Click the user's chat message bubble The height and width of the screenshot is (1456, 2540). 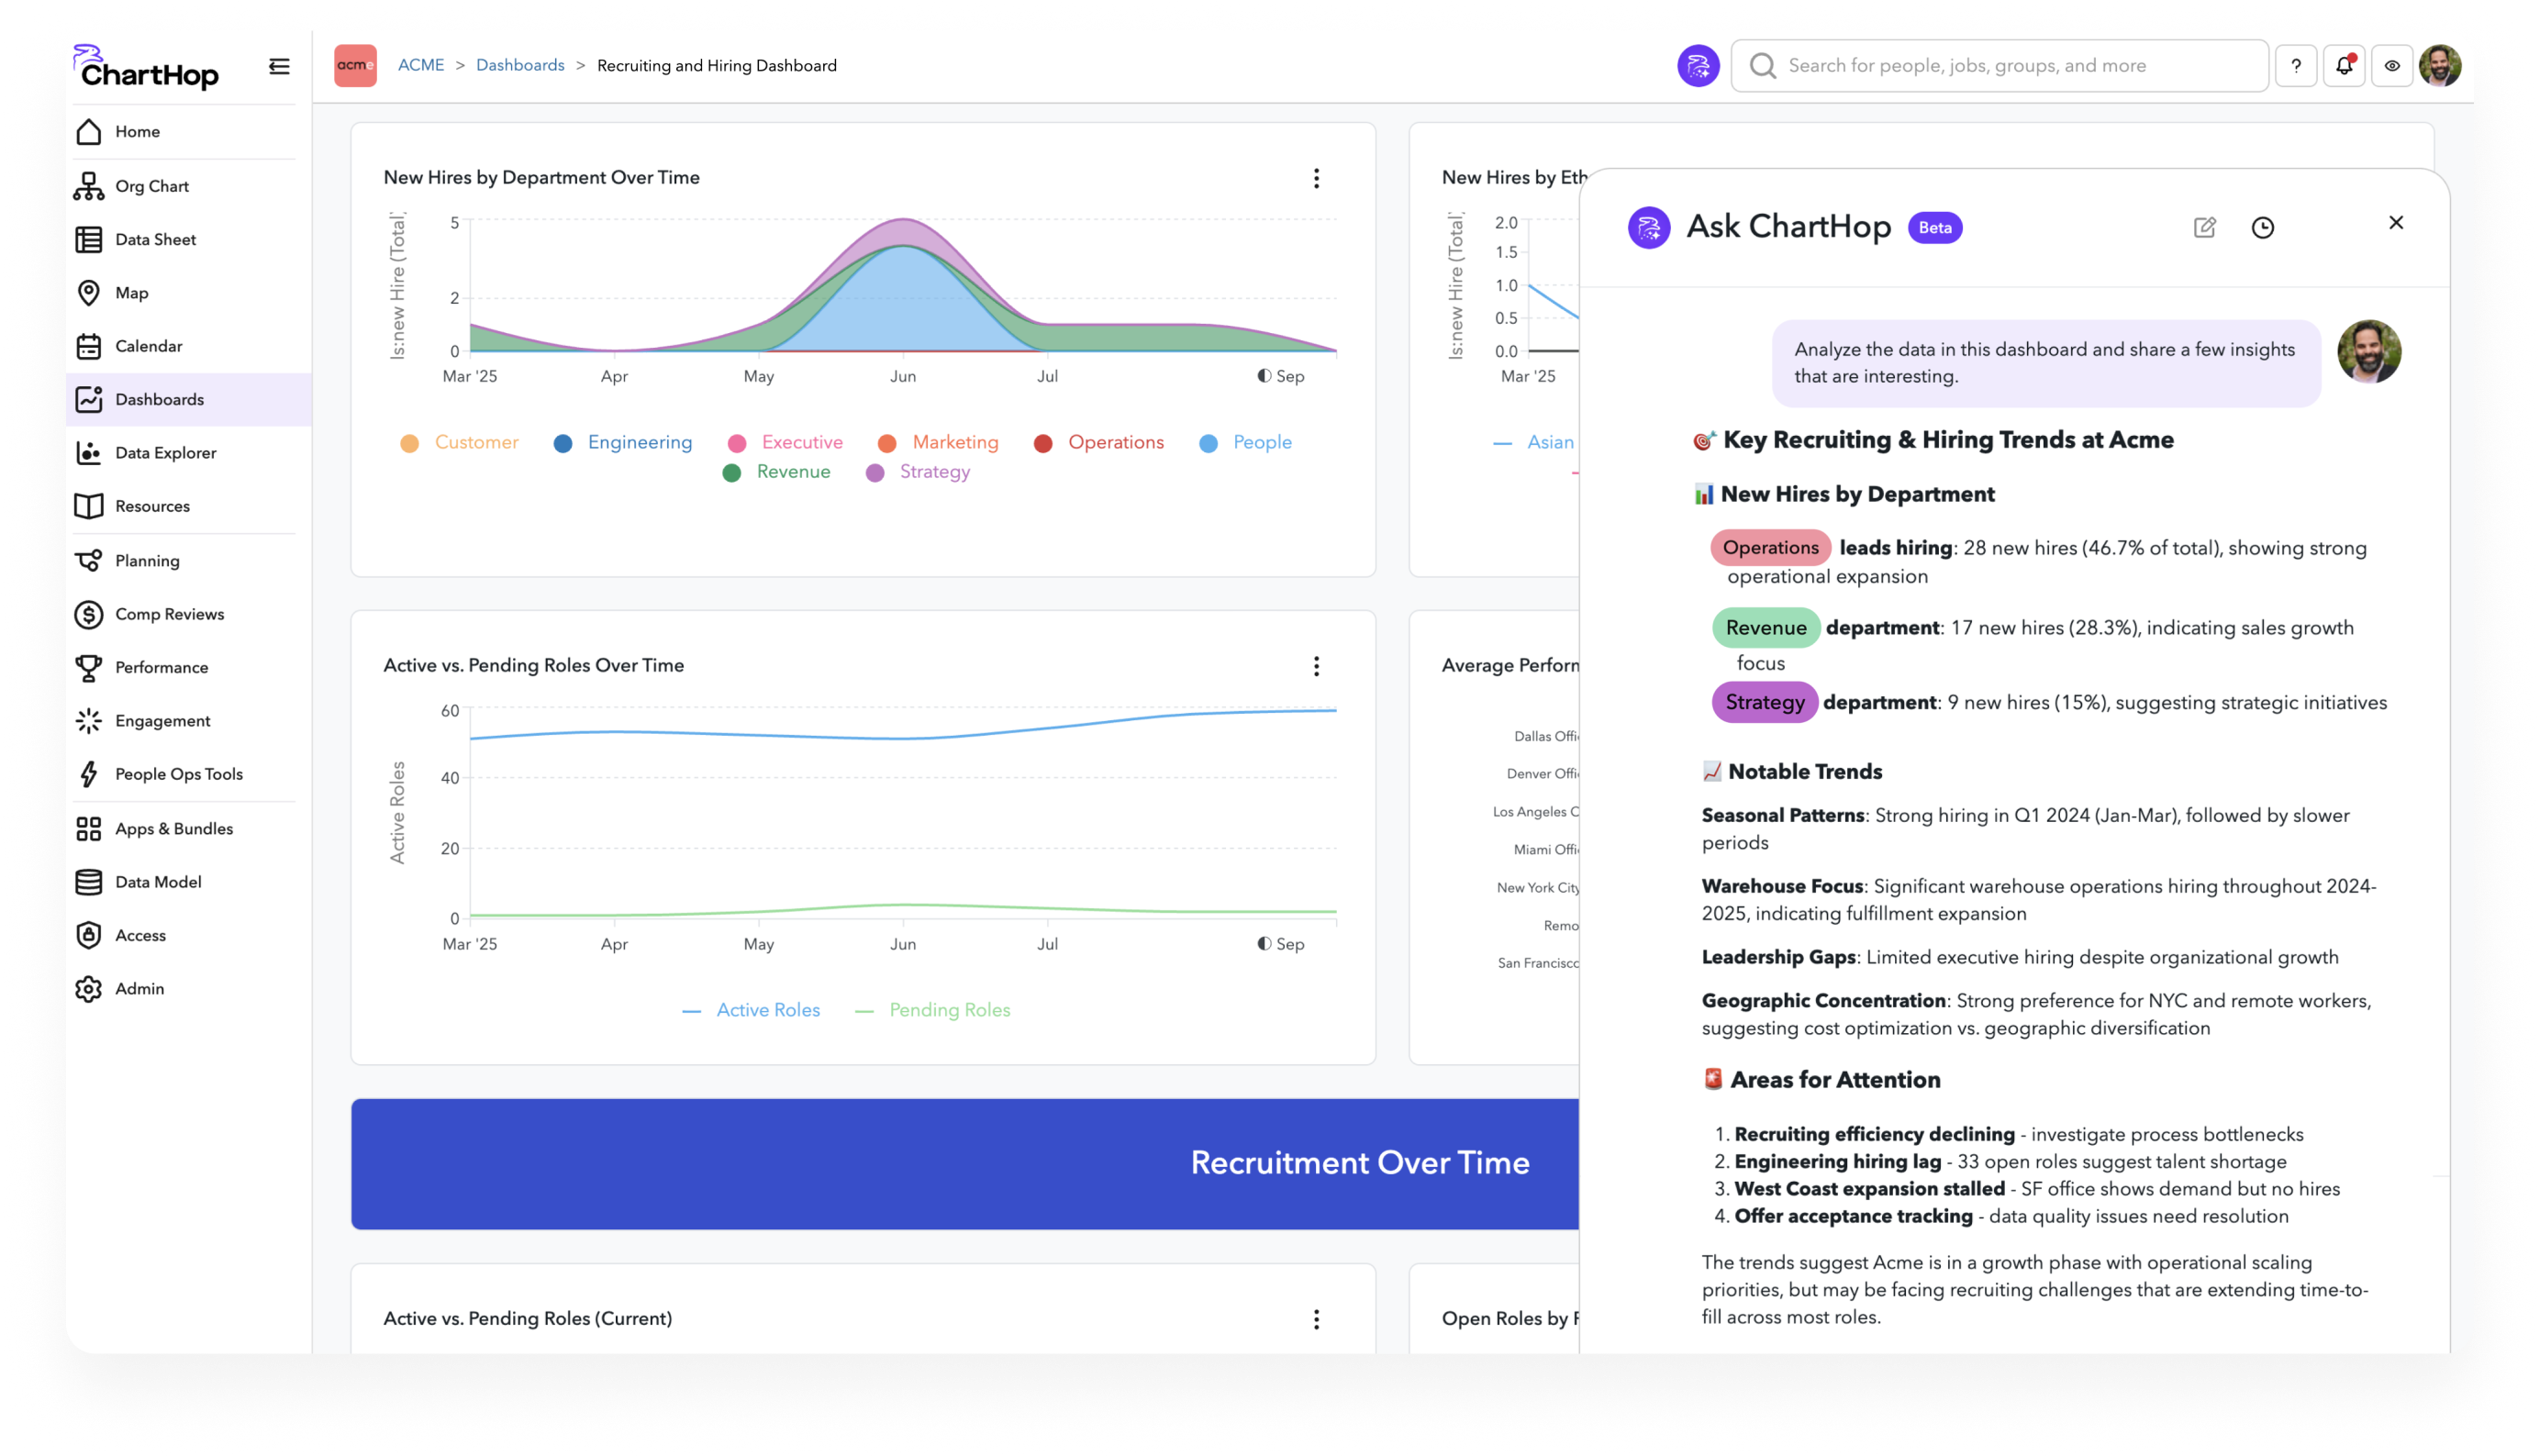(x=2045, y=363)
